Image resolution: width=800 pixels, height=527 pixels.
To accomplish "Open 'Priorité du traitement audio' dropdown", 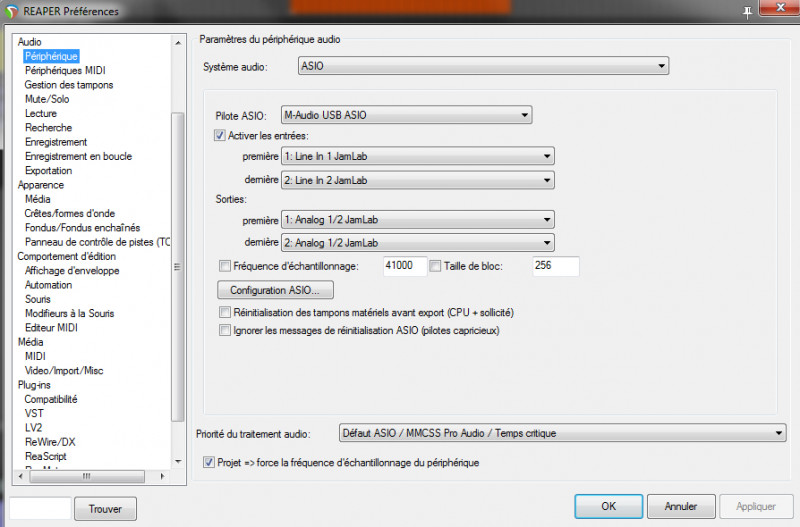I will click(x=562, y=433).
